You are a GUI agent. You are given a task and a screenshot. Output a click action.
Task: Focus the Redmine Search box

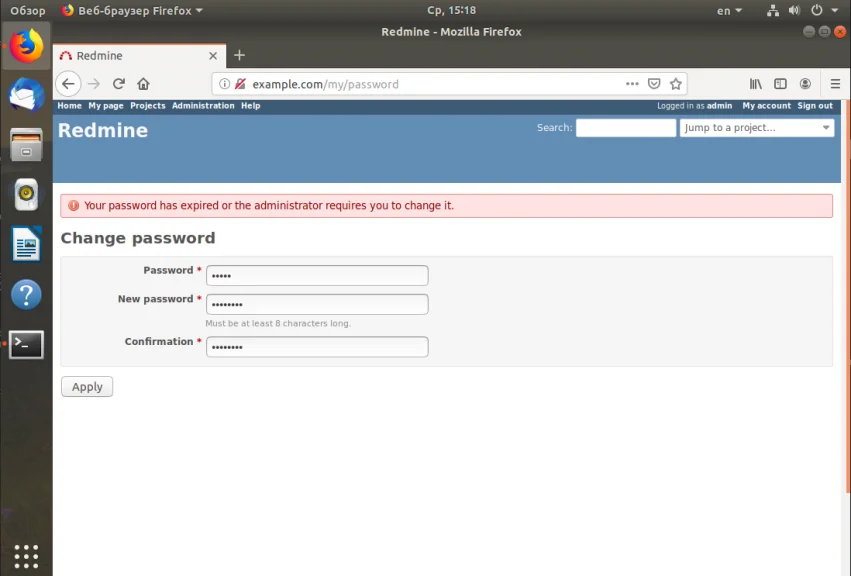[x=626, y=128]
